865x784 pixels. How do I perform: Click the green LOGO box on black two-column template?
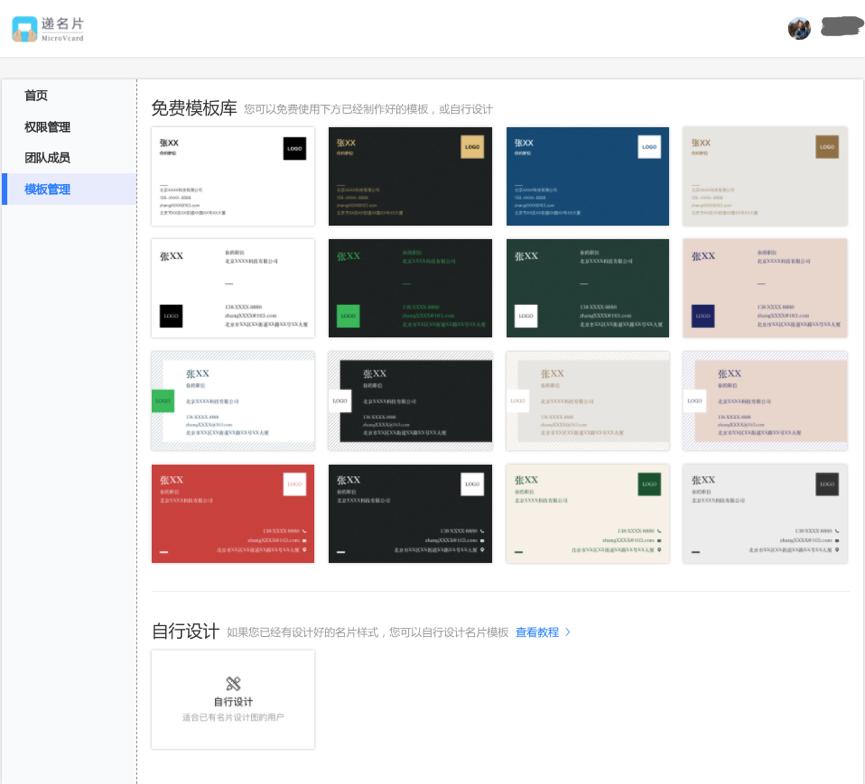coord(348,316)
